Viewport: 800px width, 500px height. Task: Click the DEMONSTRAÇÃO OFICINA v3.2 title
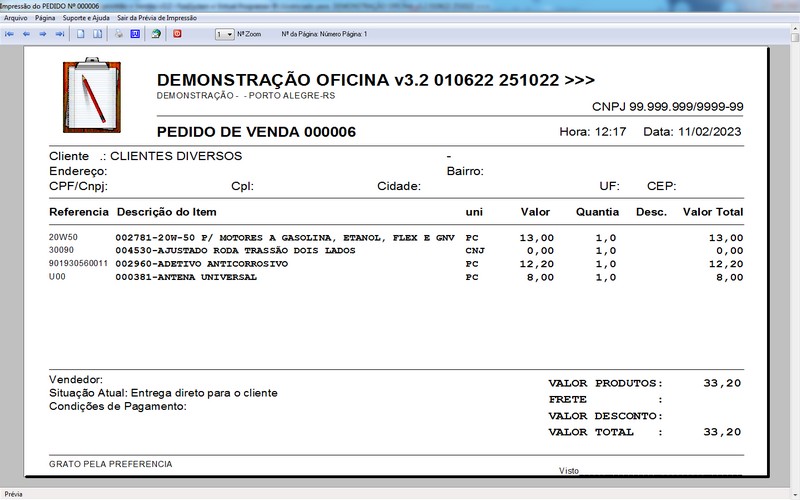click(x=376, y=80)
